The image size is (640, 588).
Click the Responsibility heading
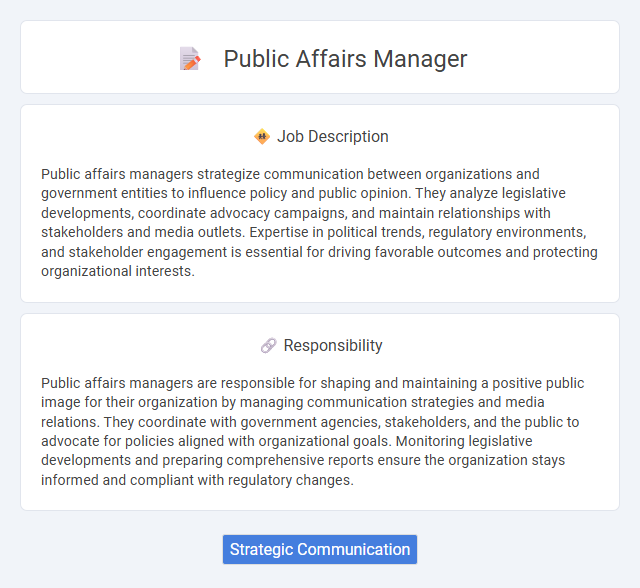click(x=333, y=346)
